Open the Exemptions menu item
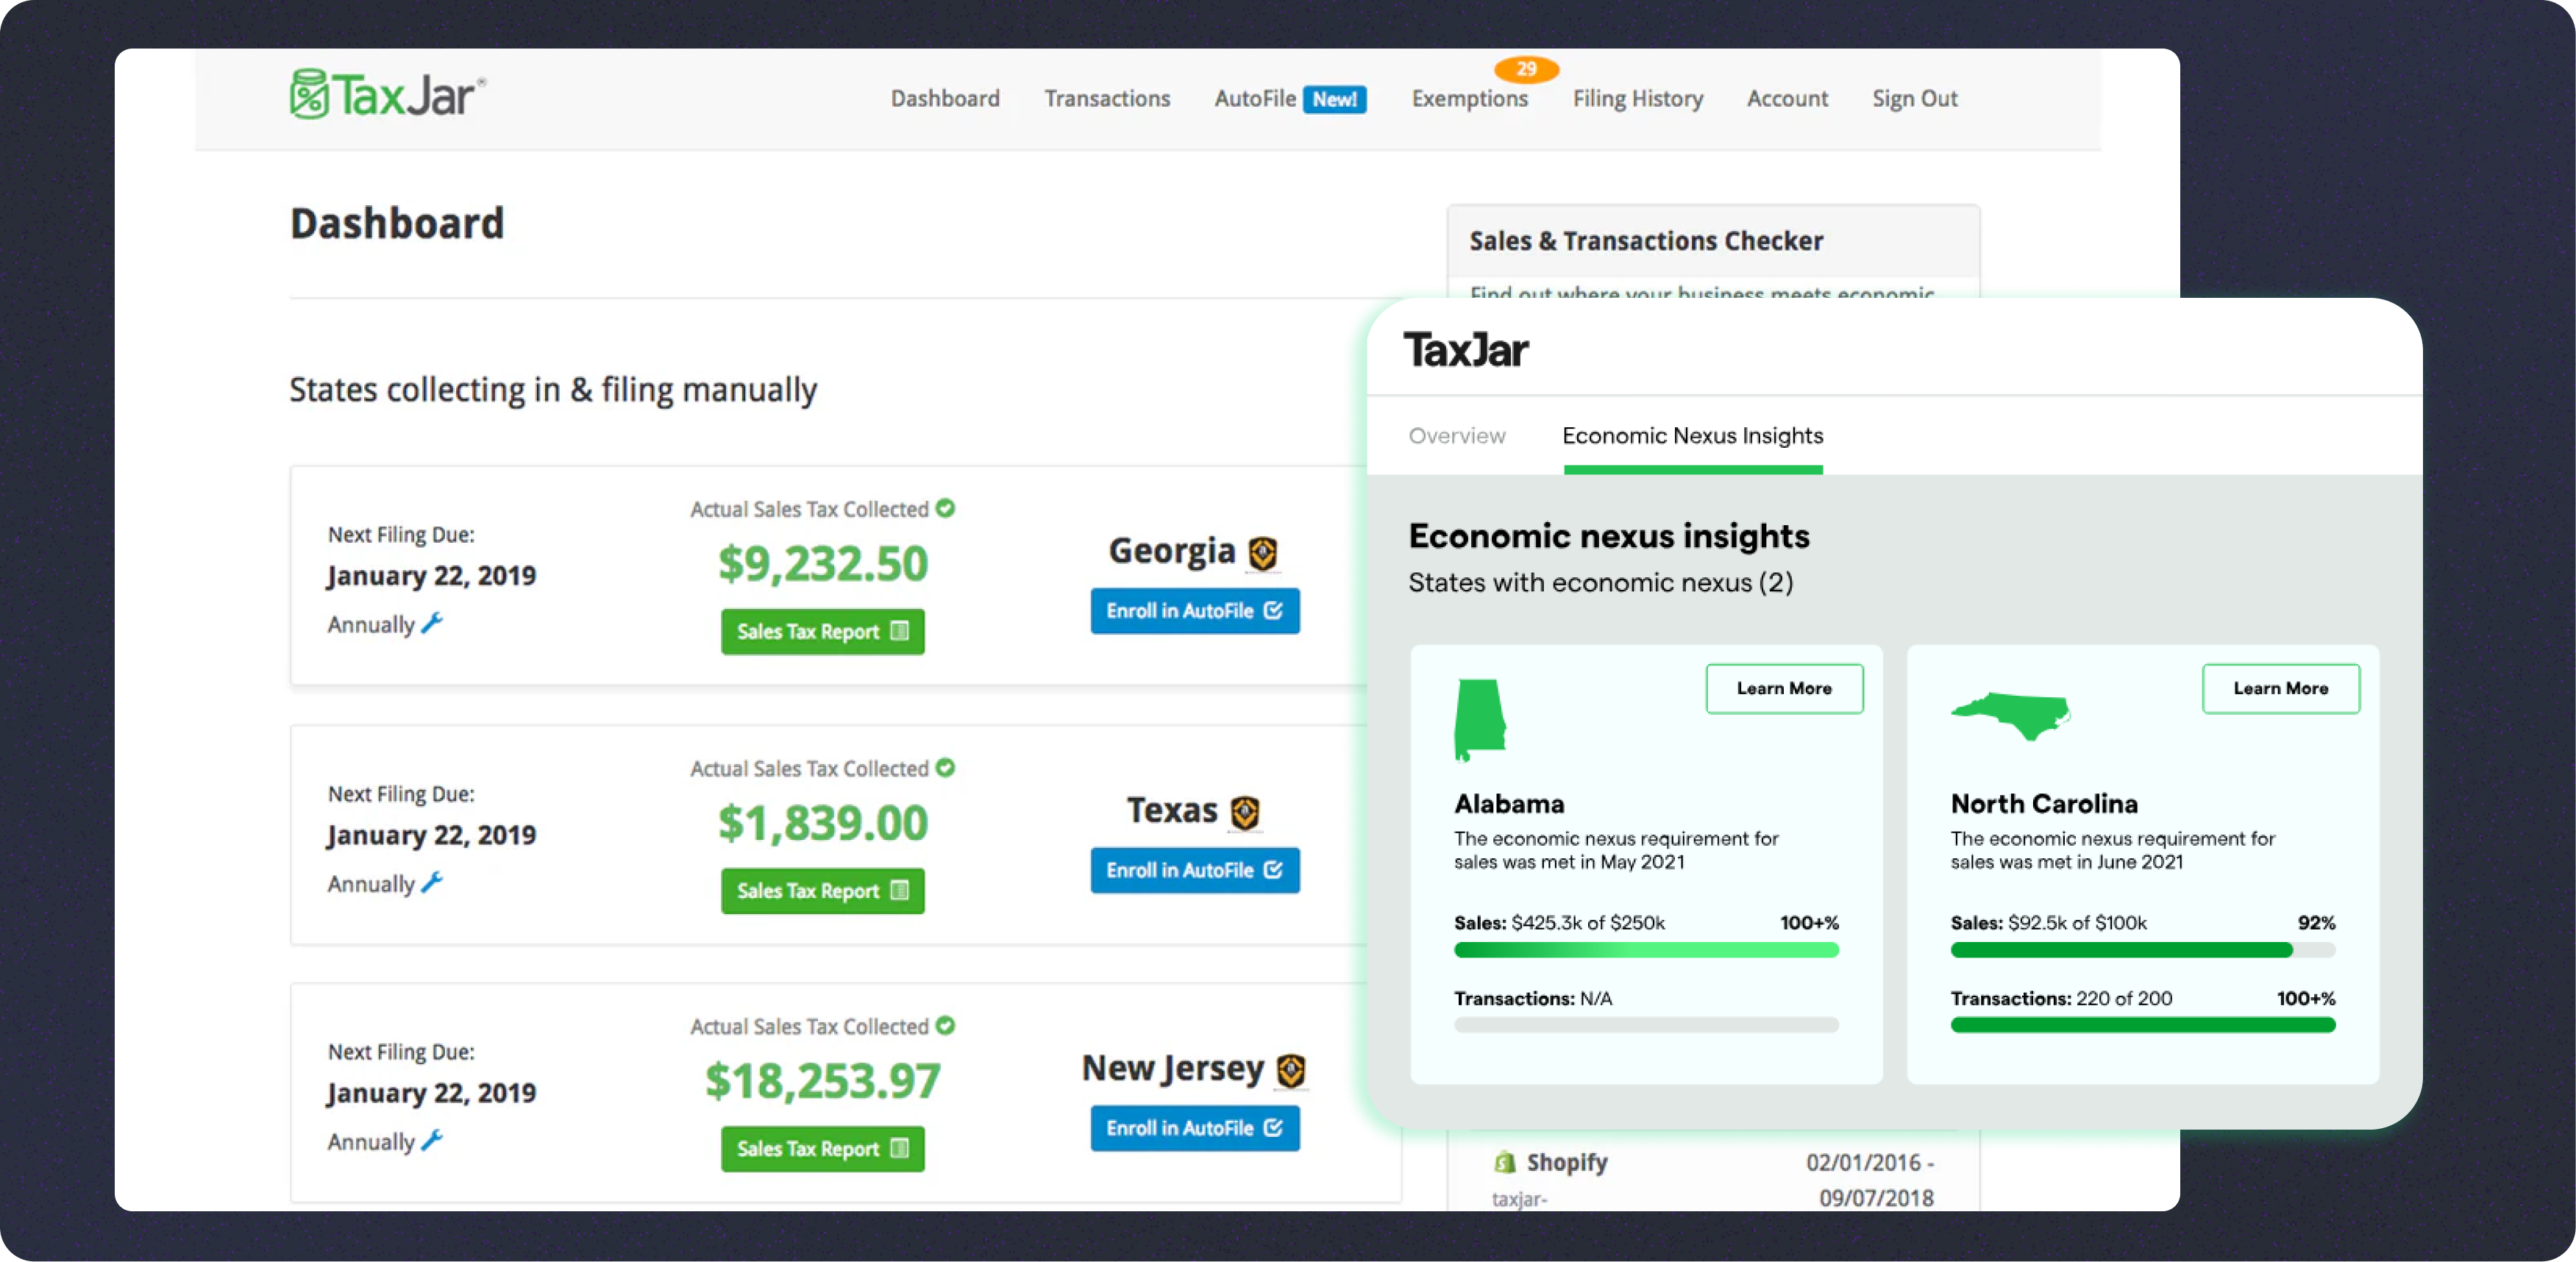The height and width of the screenshot is (1262, 2576). 1469,99
